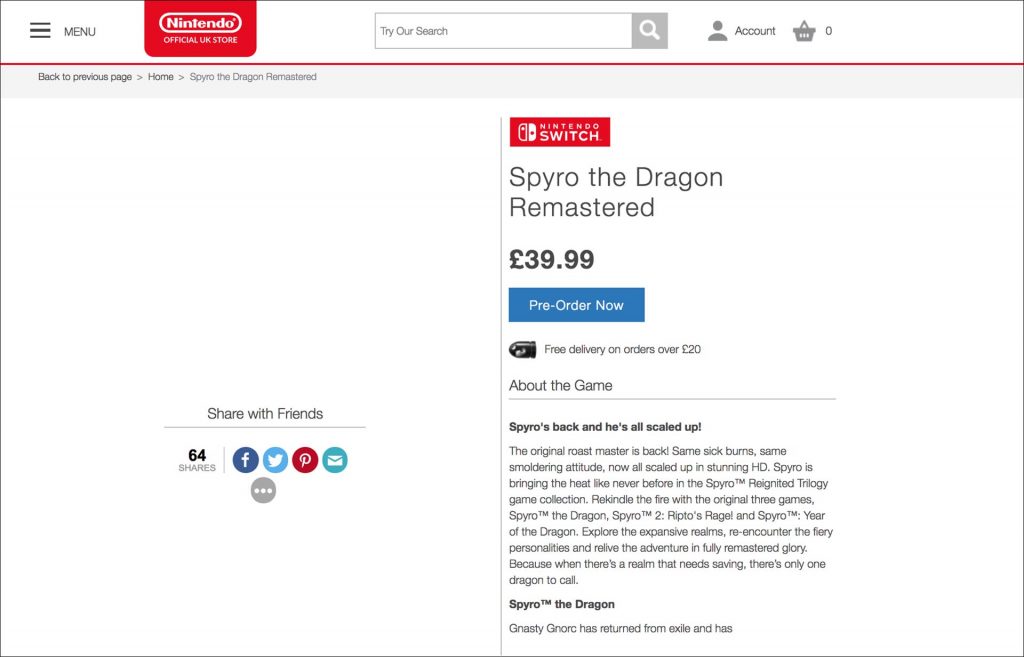Click the Nintendo Switch platform logo

(559, 132)
